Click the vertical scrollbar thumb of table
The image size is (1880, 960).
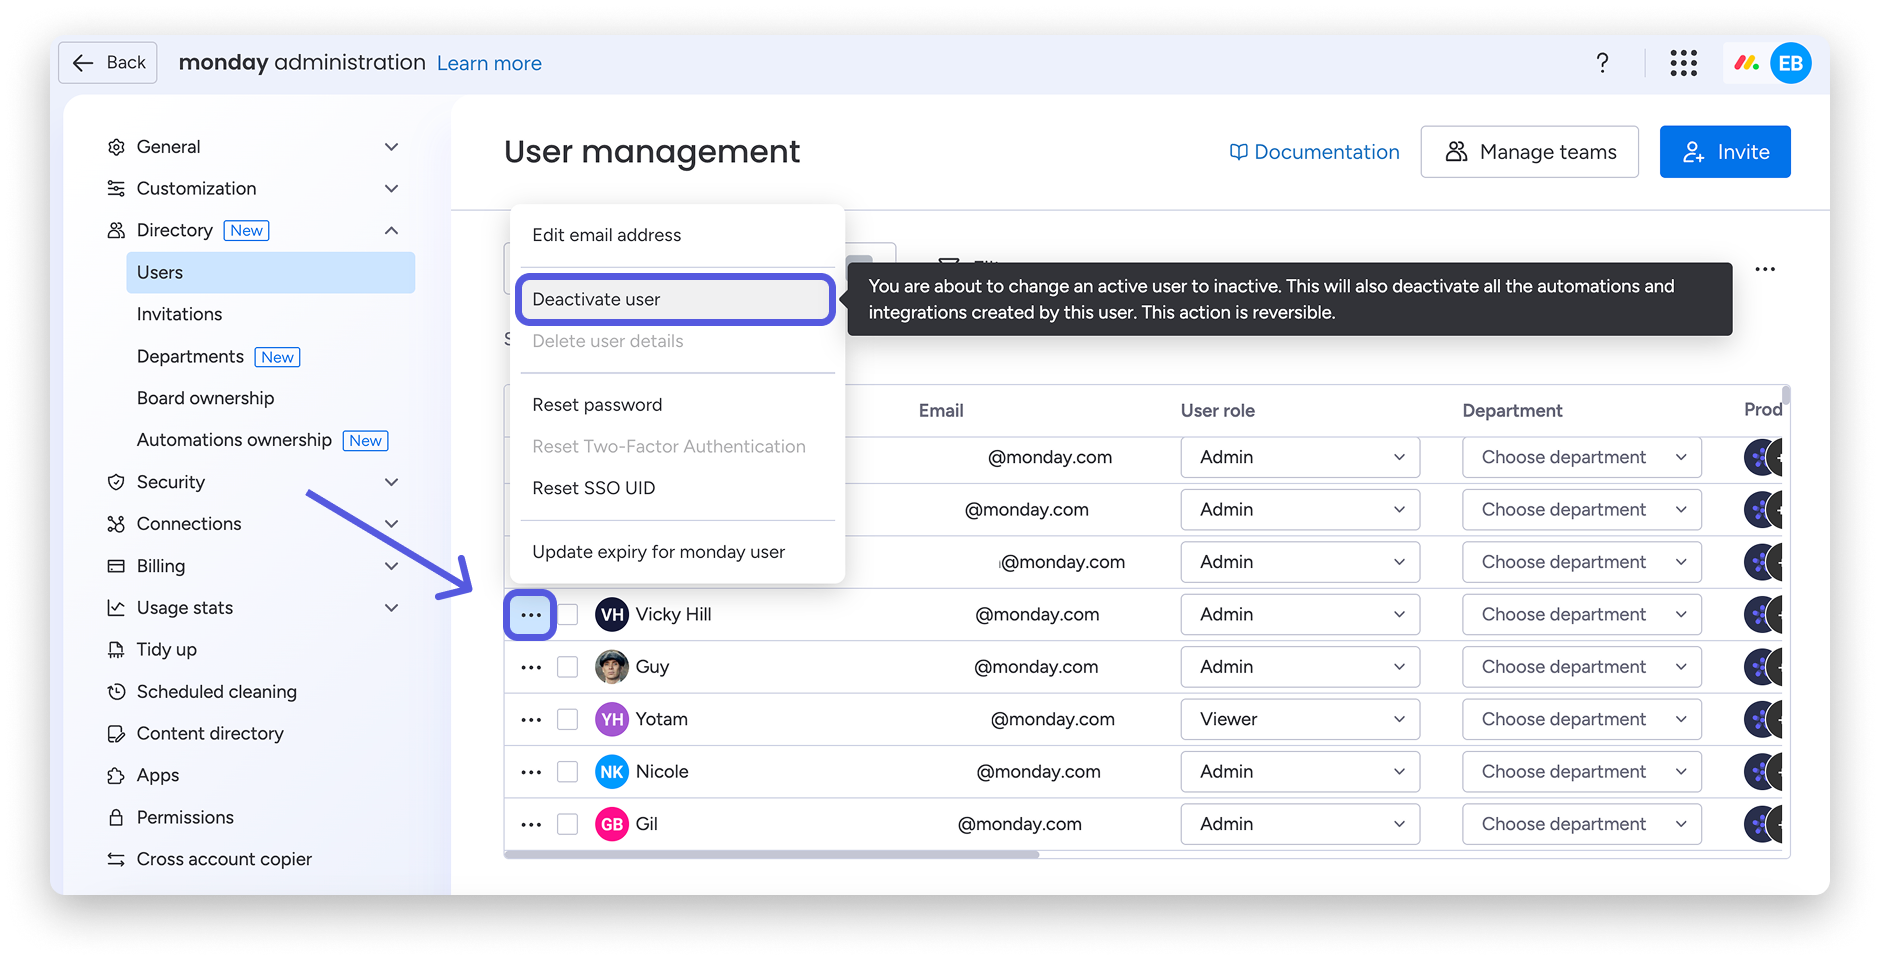(1786, 395)
